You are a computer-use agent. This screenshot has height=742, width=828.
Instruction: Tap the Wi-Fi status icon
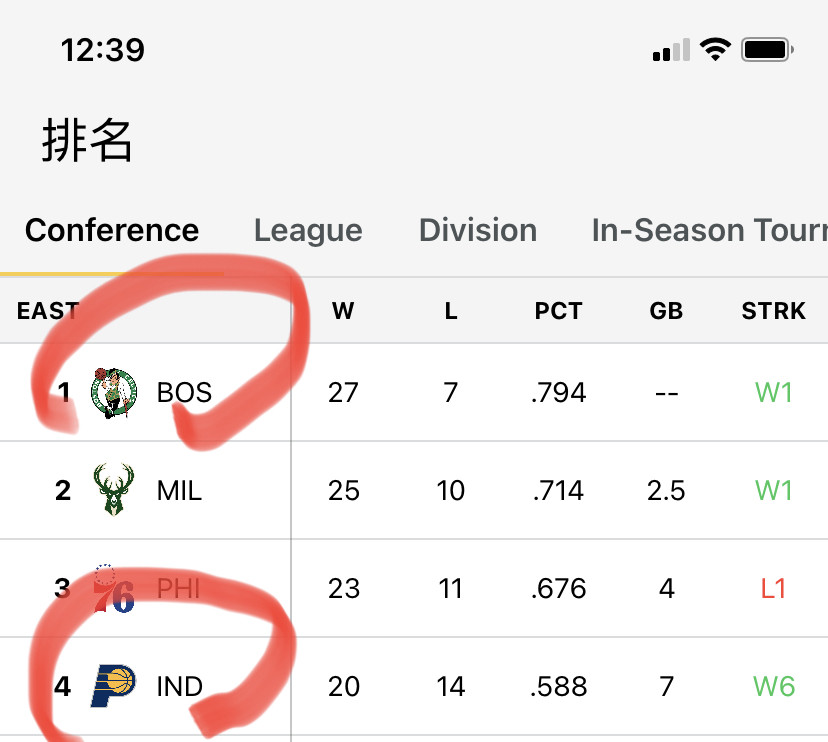click(x=715, y=50)
